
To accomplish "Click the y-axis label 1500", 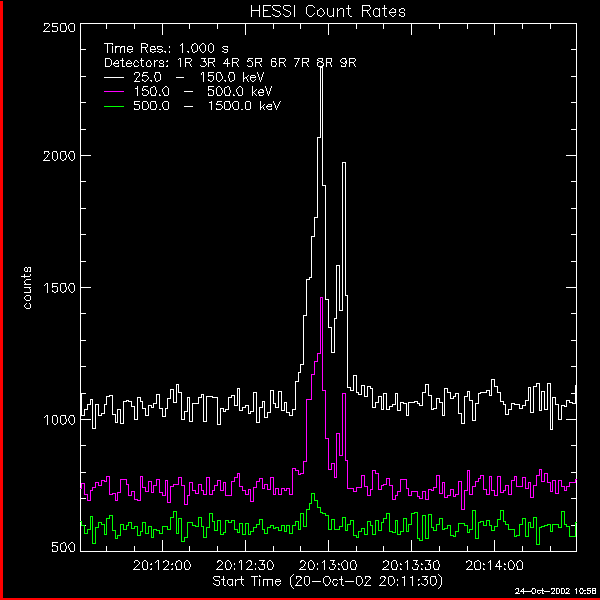I will click(x=59, y=288).
